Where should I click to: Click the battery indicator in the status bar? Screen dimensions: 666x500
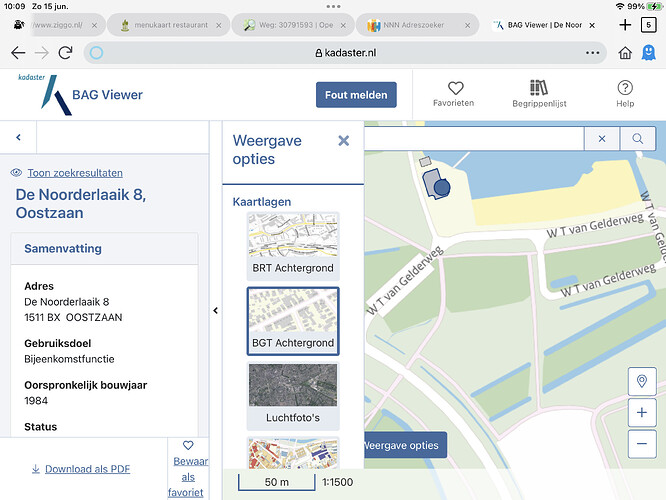pyautogui.click(x=654, y=6)
